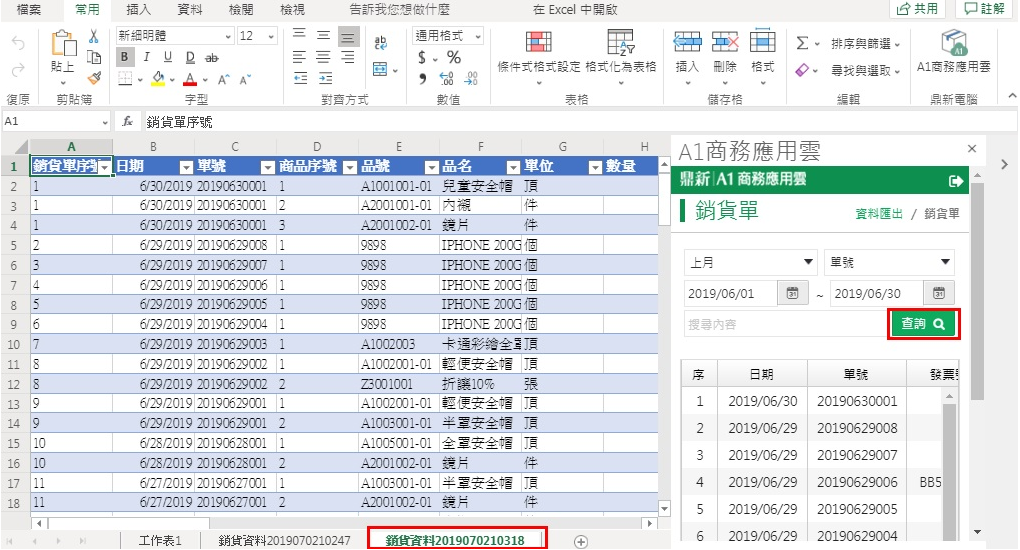Open the 單號 search field dropdown
This screenshot has height=550, width=1020.
[x=889, y=262]
